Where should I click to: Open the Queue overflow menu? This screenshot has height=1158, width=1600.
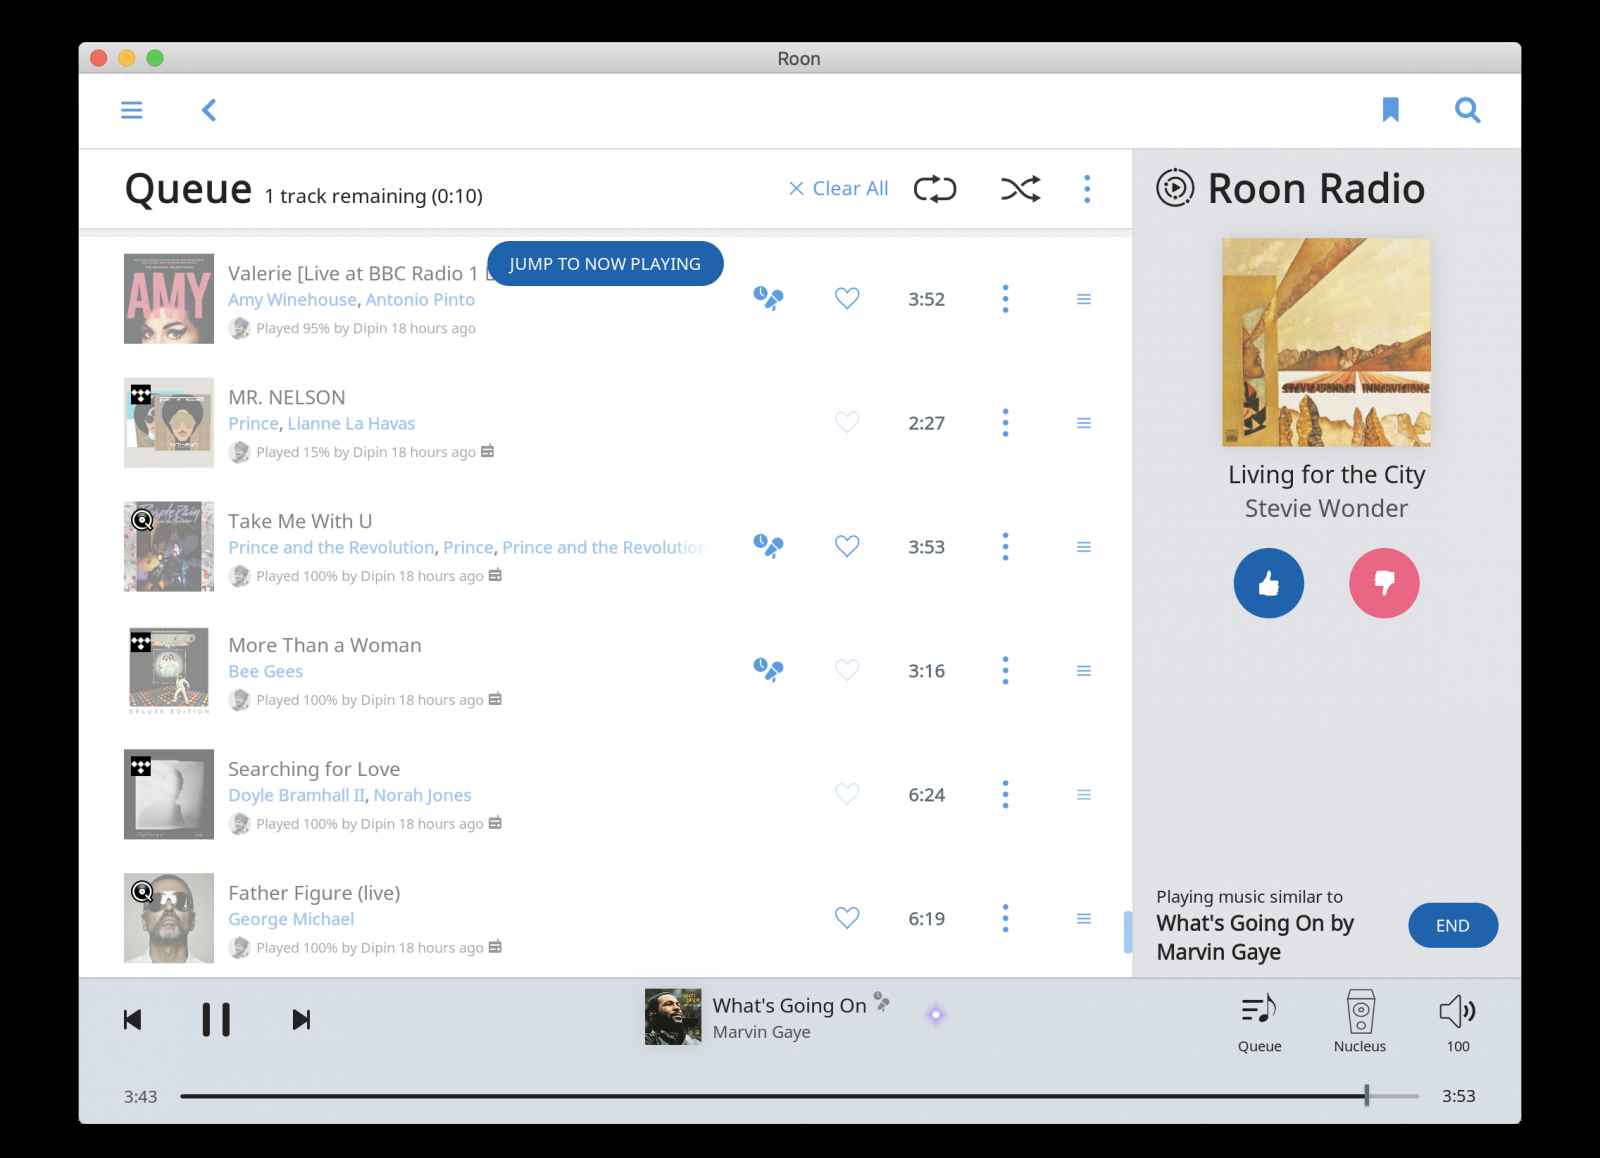click(x=1087, y=189)
